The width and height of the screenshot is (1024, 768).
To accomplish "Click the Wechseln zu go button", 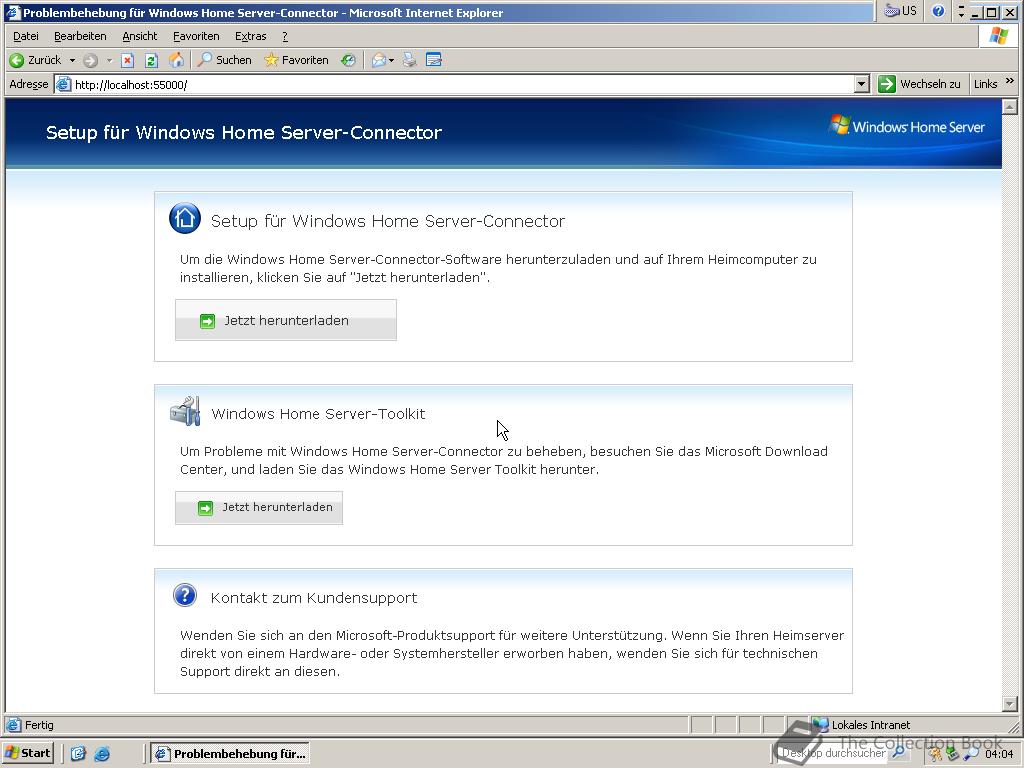I will tap(919, 84).
